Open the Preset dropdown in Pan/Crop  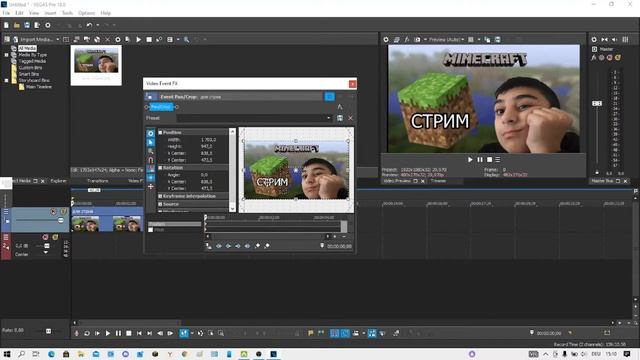point(329,118)
